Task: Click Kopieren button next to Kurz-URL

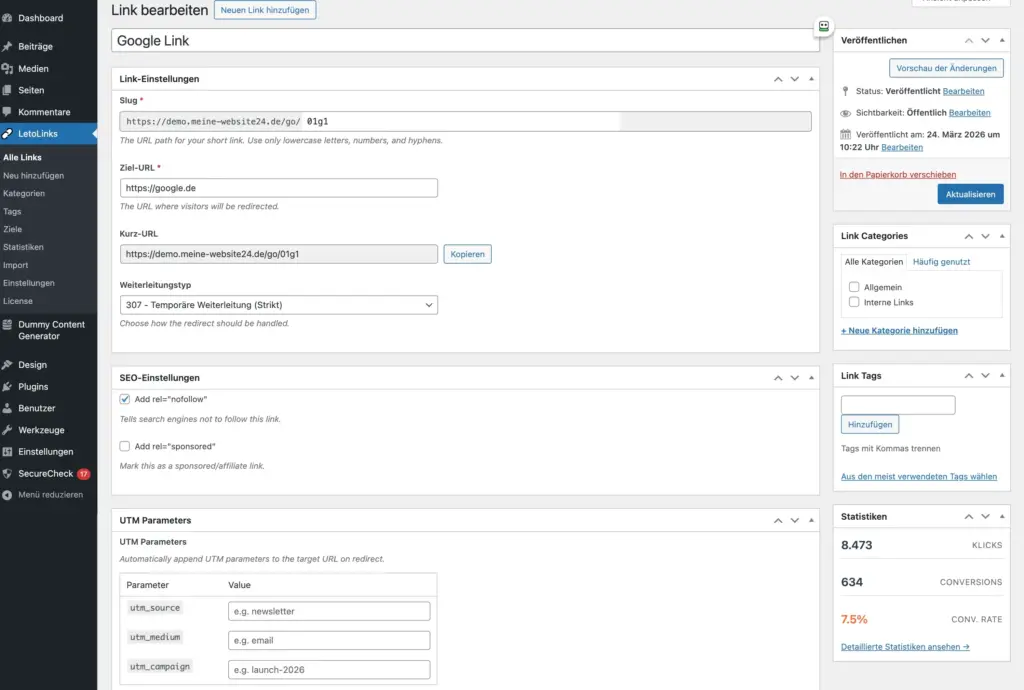Action: 468,254
